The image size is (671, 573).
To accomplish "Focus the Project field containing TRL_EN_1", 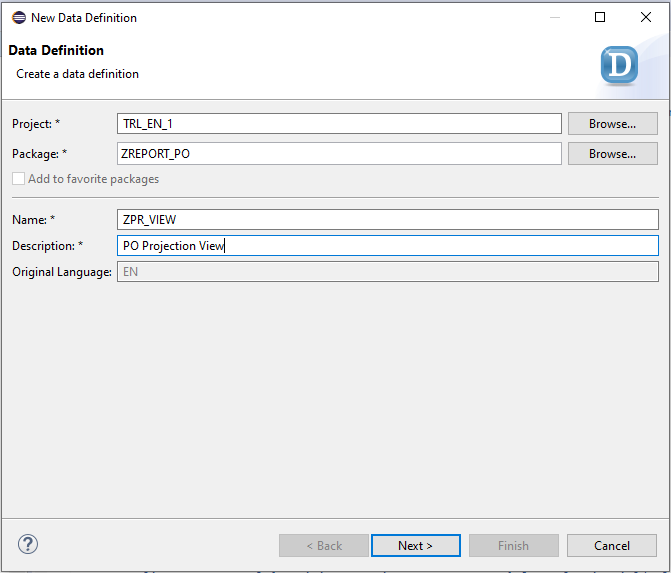I will point(339,124).
